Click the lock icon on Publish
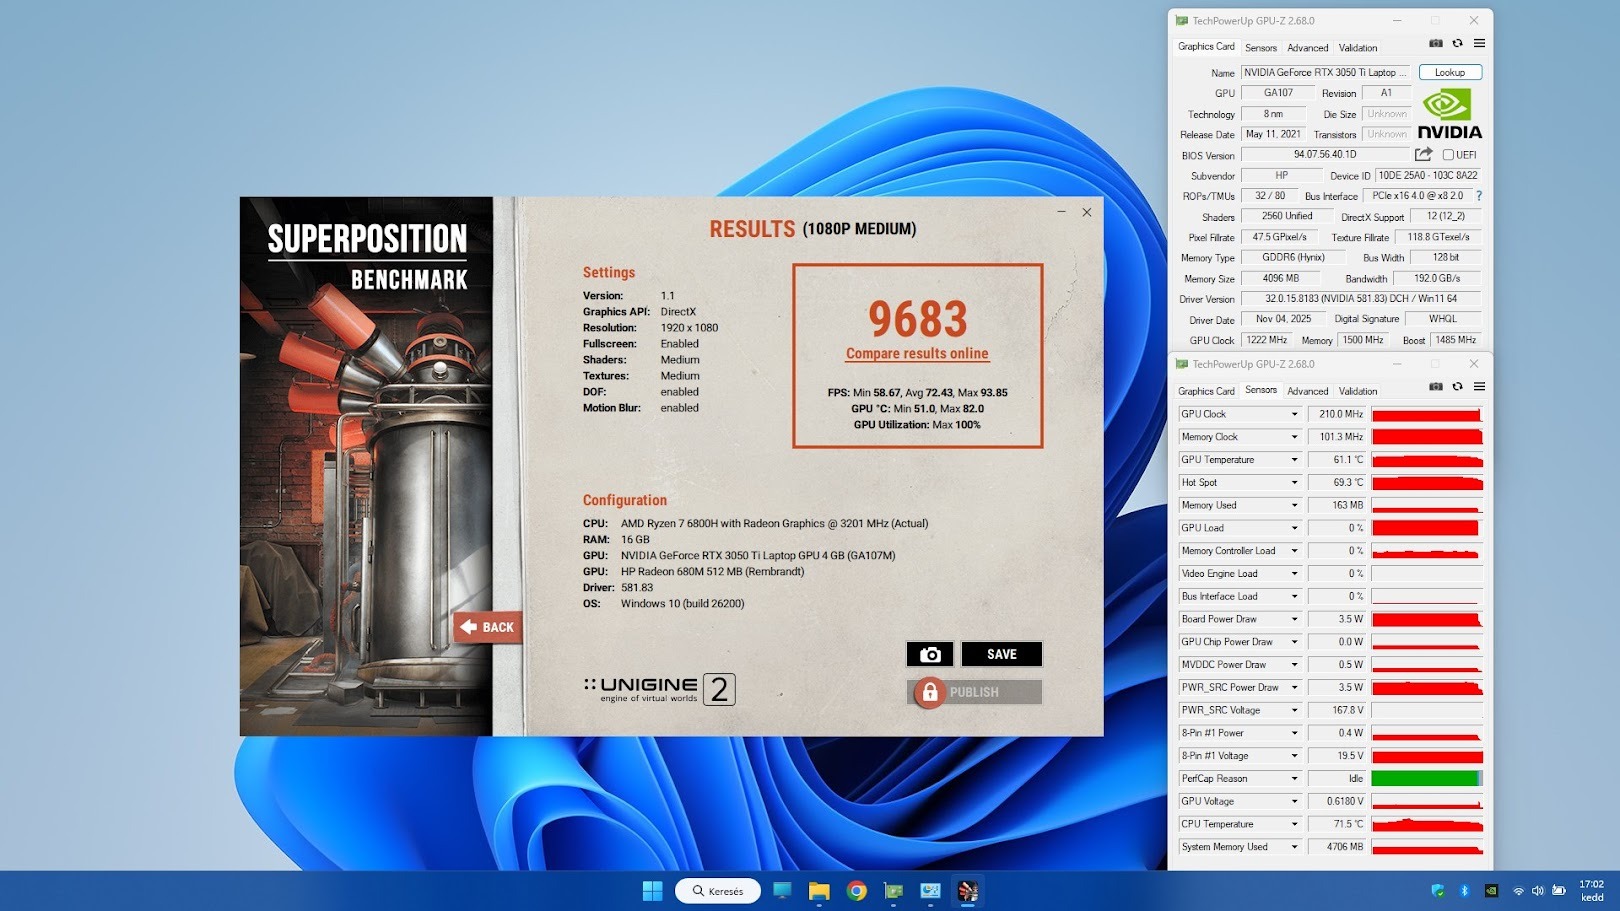This screenshot has height=911, width=1620. click(930, 692)
